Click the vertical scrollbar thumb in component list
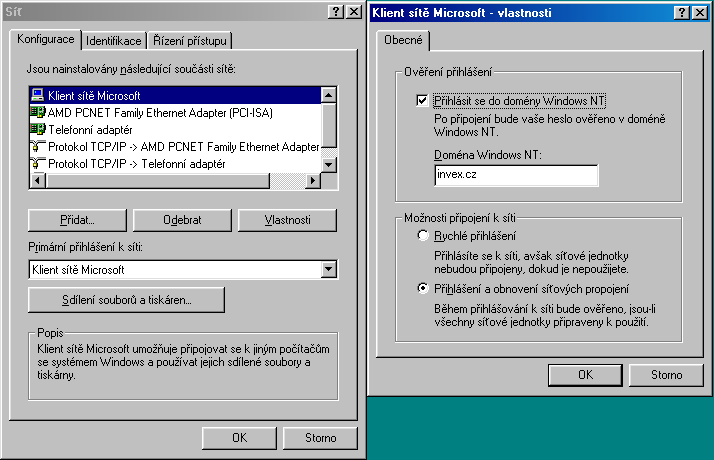The height and width of the screenshot is (460, 714). click(328, 125)
